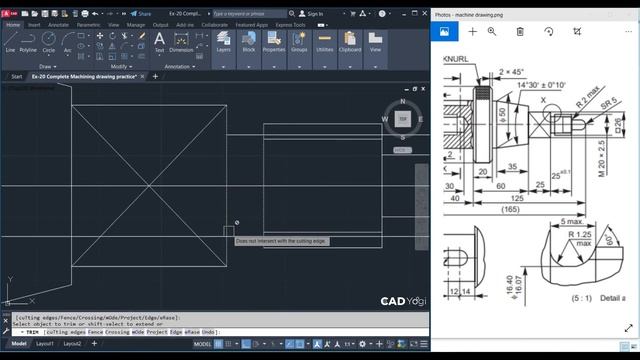
Task: Click the plus add-to icon in Photos
Action: (472, 31)
